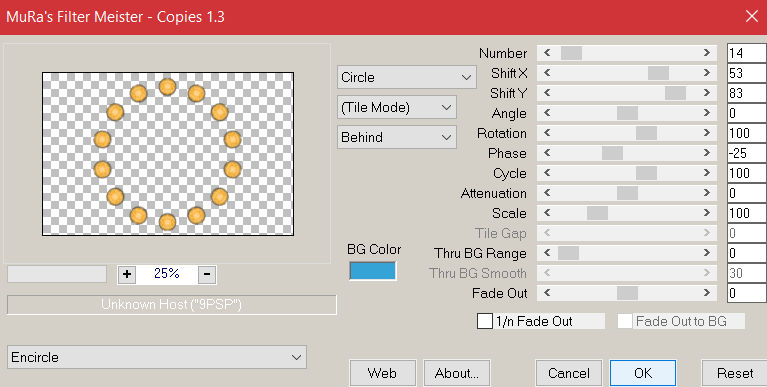Viewport: 767px width, 387px height.
Task: Click the Shift Y value field showing 83
Action: click(747, 93)
